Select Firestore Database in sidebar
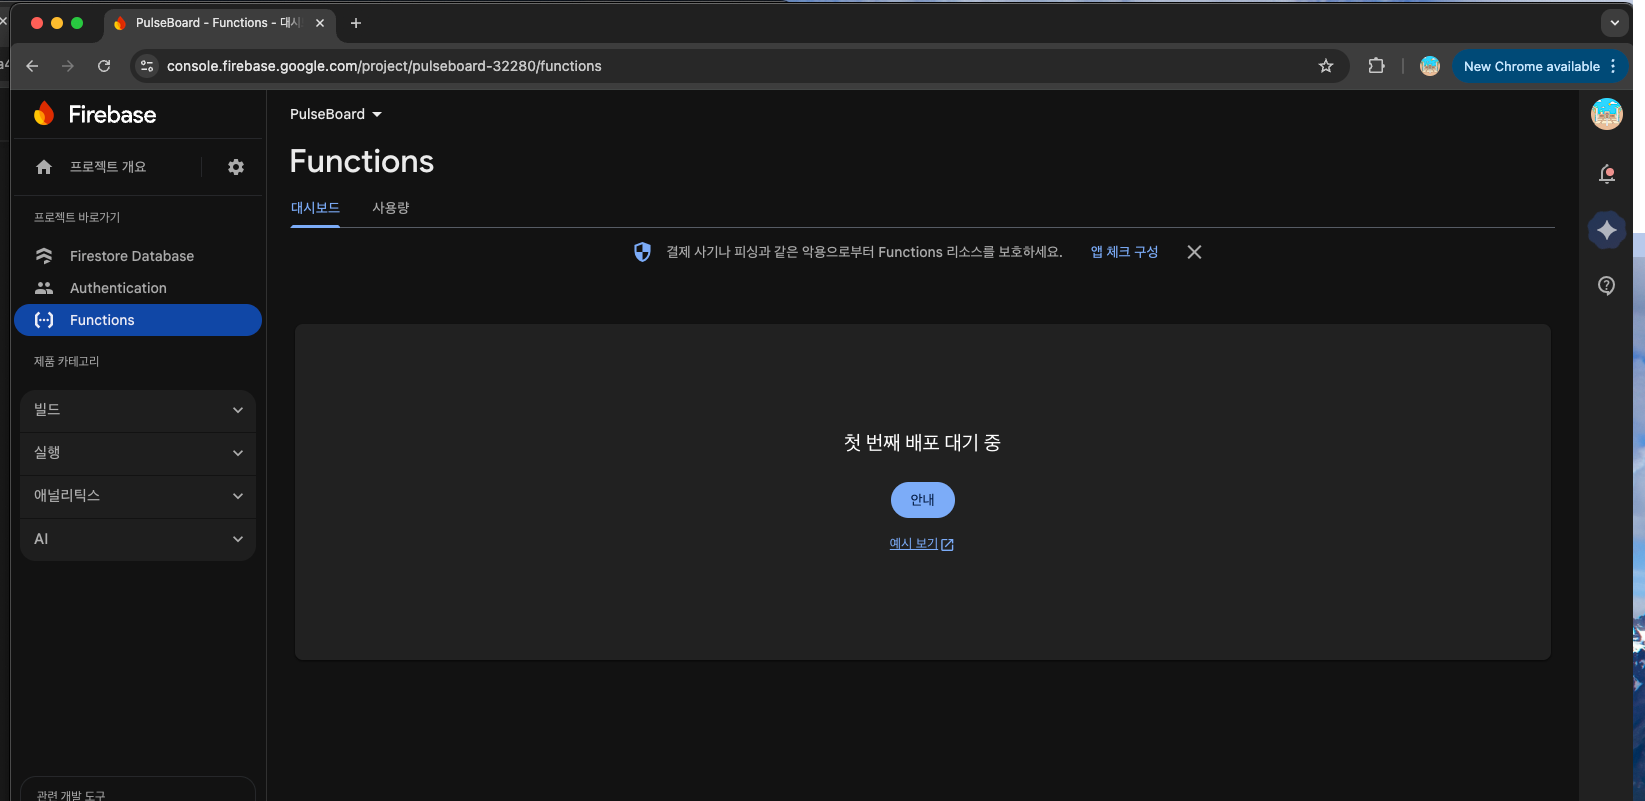The height and width of the screenshot is (801, 1645). point(138,256)
